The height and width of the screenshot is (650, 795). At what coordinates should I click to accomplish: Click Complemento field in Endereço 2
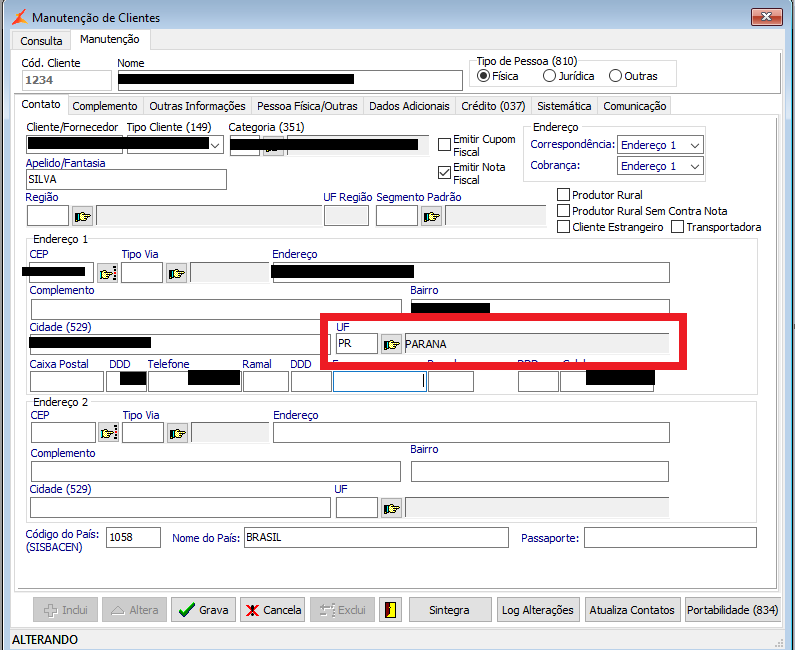click(x=215, y=471)
